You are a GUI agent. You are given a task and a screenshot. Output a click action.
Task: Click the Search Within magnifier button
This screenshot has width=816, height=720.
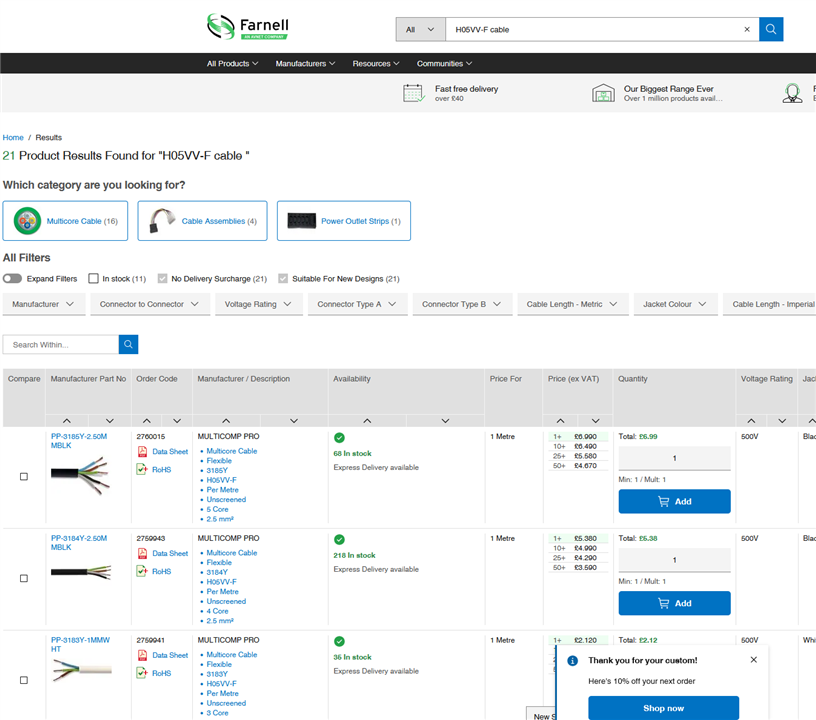pyautogui.click(x=128, y=344)
